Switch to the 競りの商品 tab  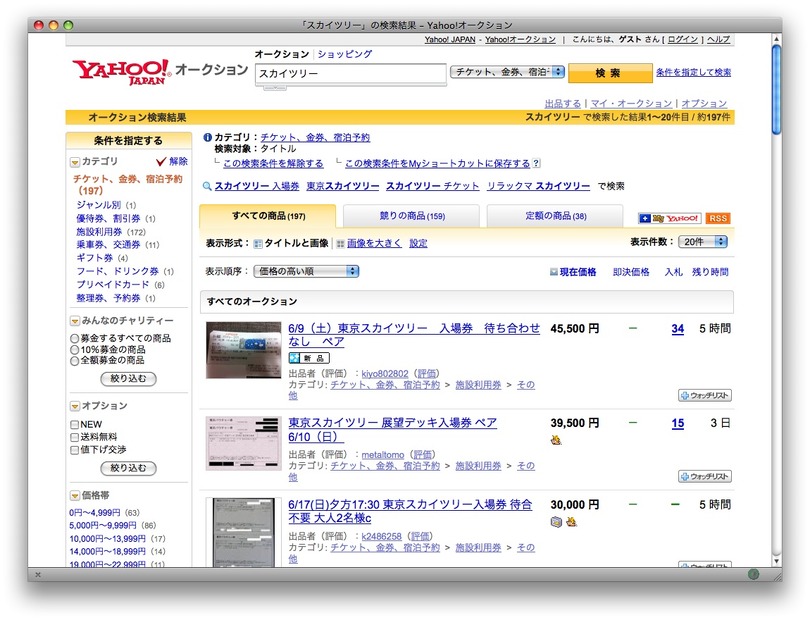tap(412, 216)
